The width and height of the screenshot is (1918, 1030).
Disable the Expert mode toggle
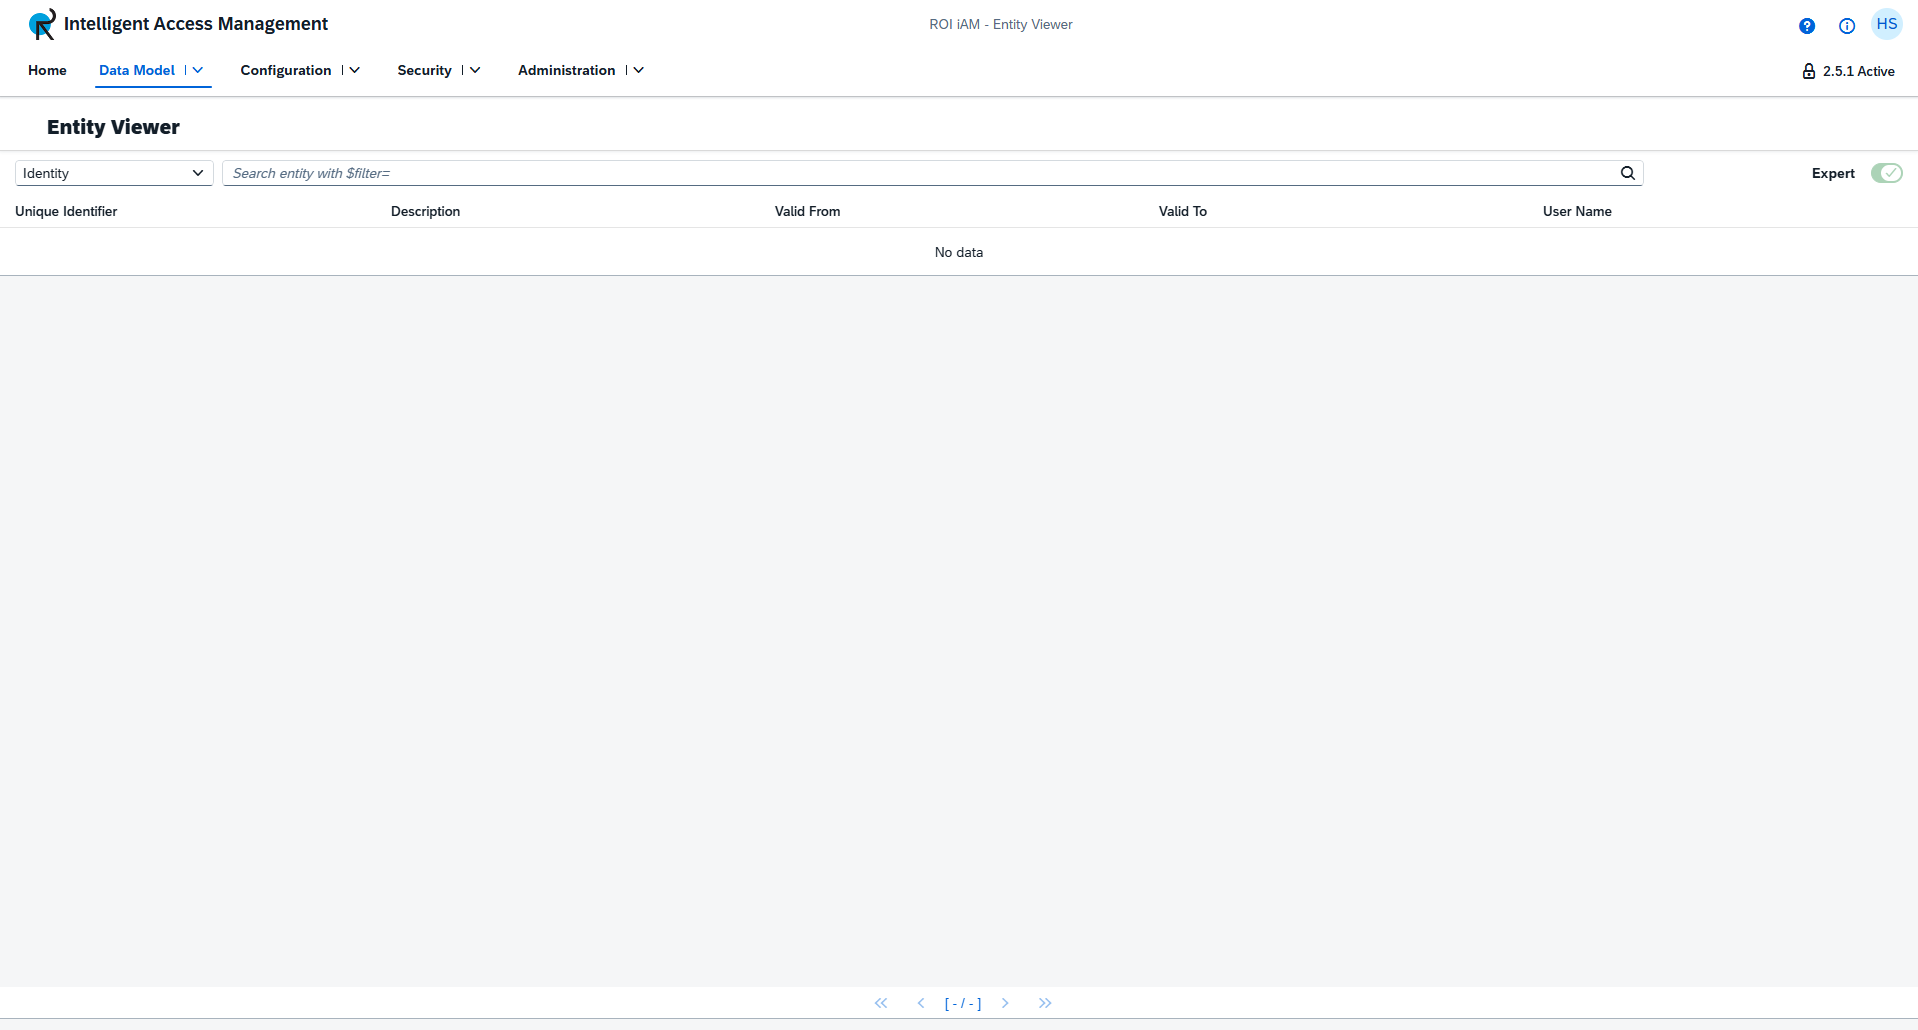click(1886, 172)
